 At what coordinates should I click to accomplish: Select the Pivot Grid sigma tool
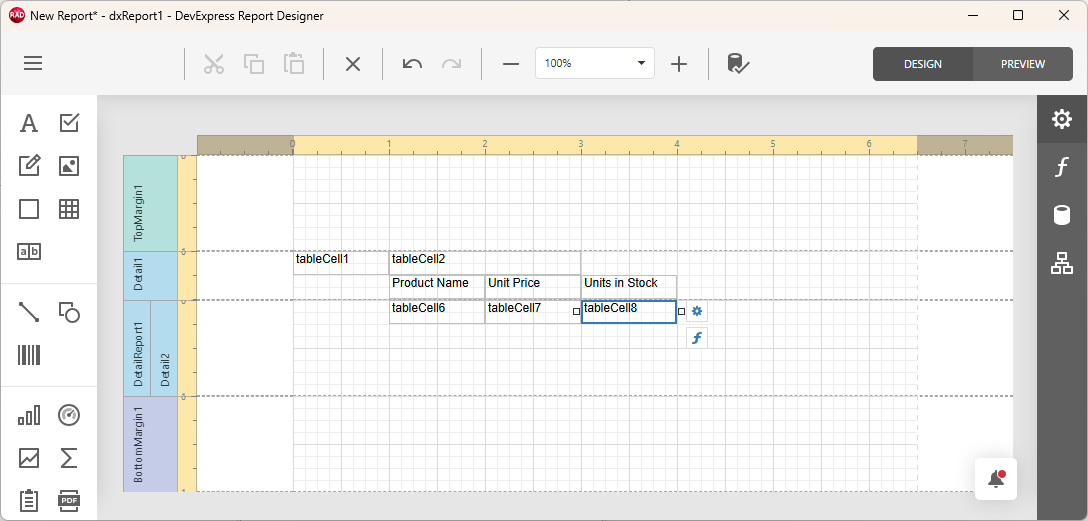coord(69,459)
